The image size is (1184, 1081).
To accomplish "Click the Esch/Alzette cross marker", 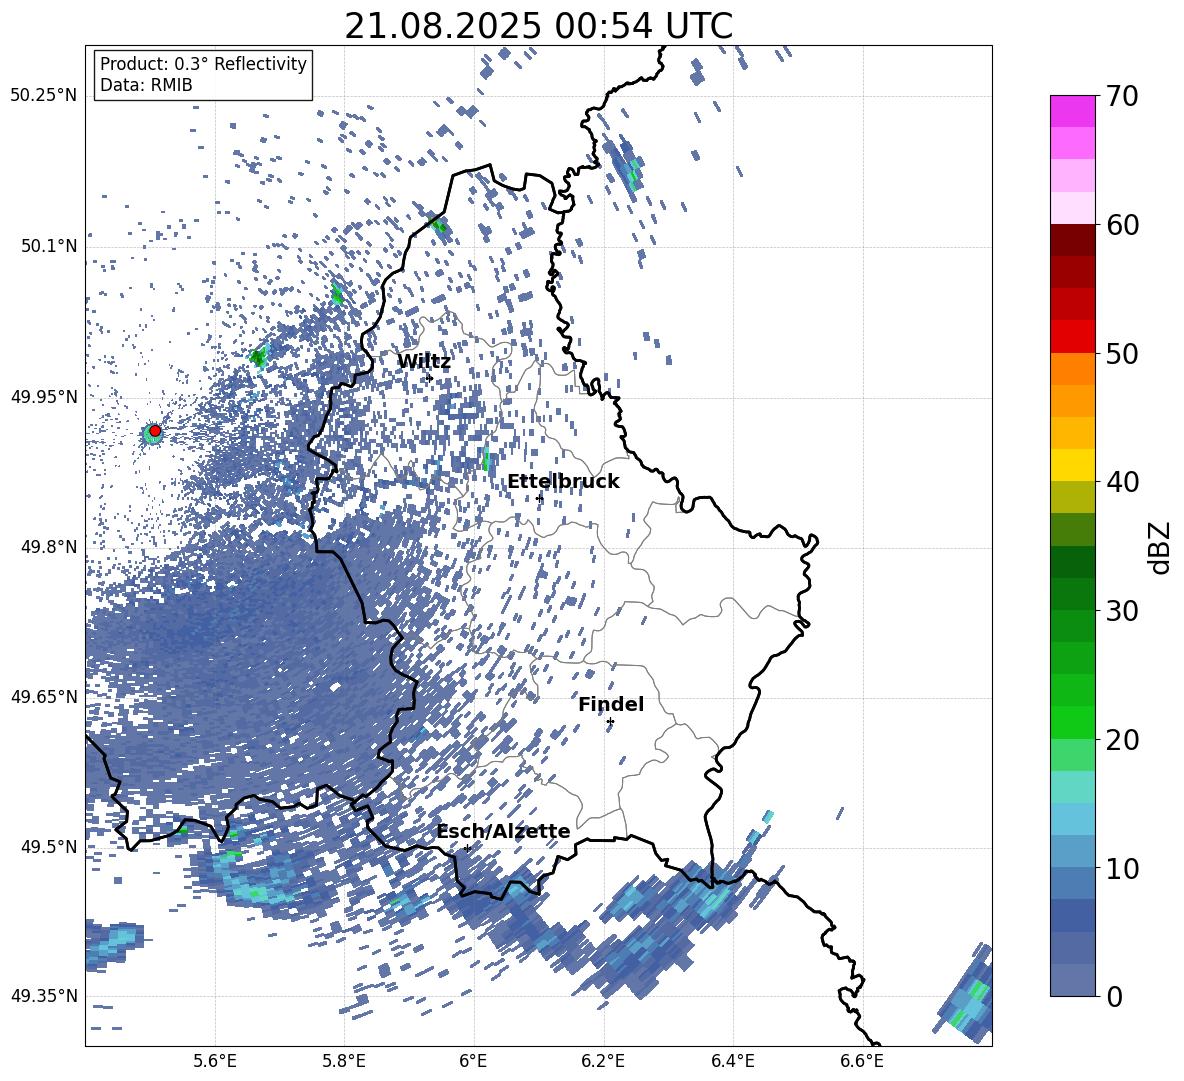I will [x=467, y=848].
